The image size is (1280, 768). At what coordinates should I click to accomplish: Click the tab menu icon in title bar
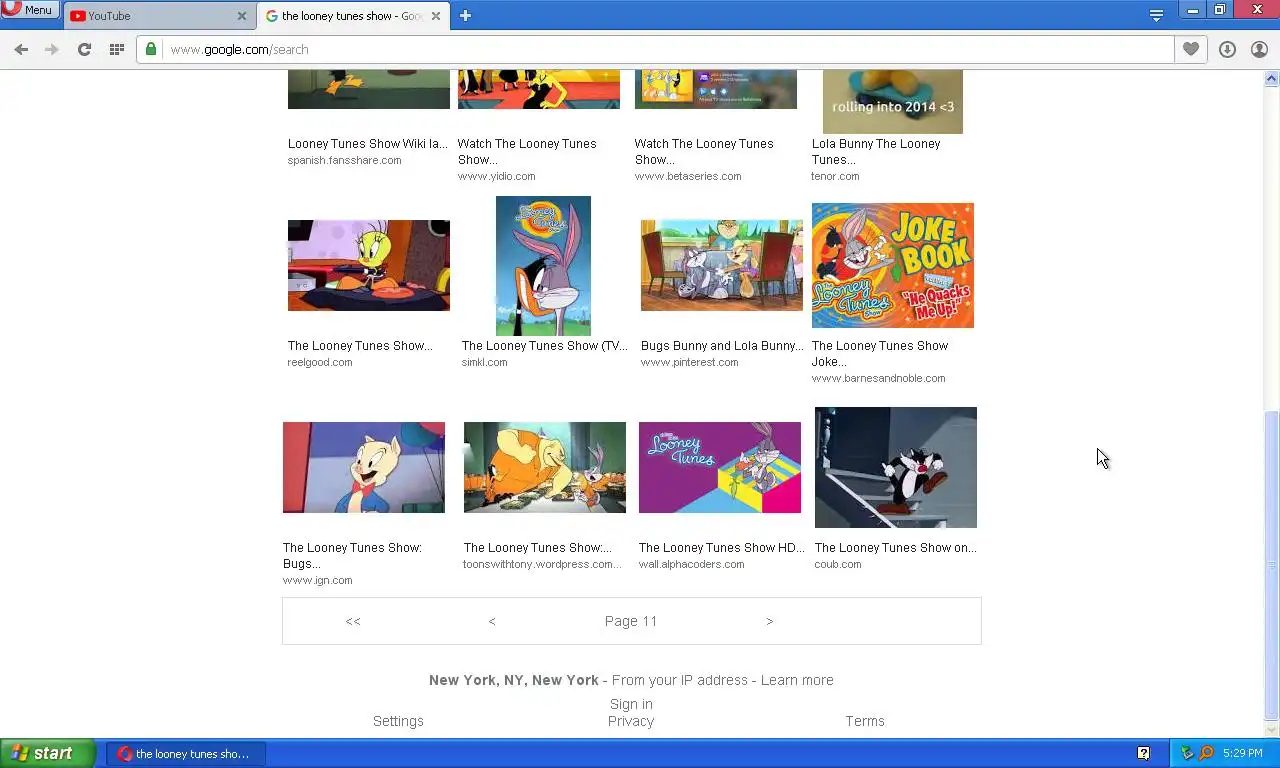point(1156,15)
